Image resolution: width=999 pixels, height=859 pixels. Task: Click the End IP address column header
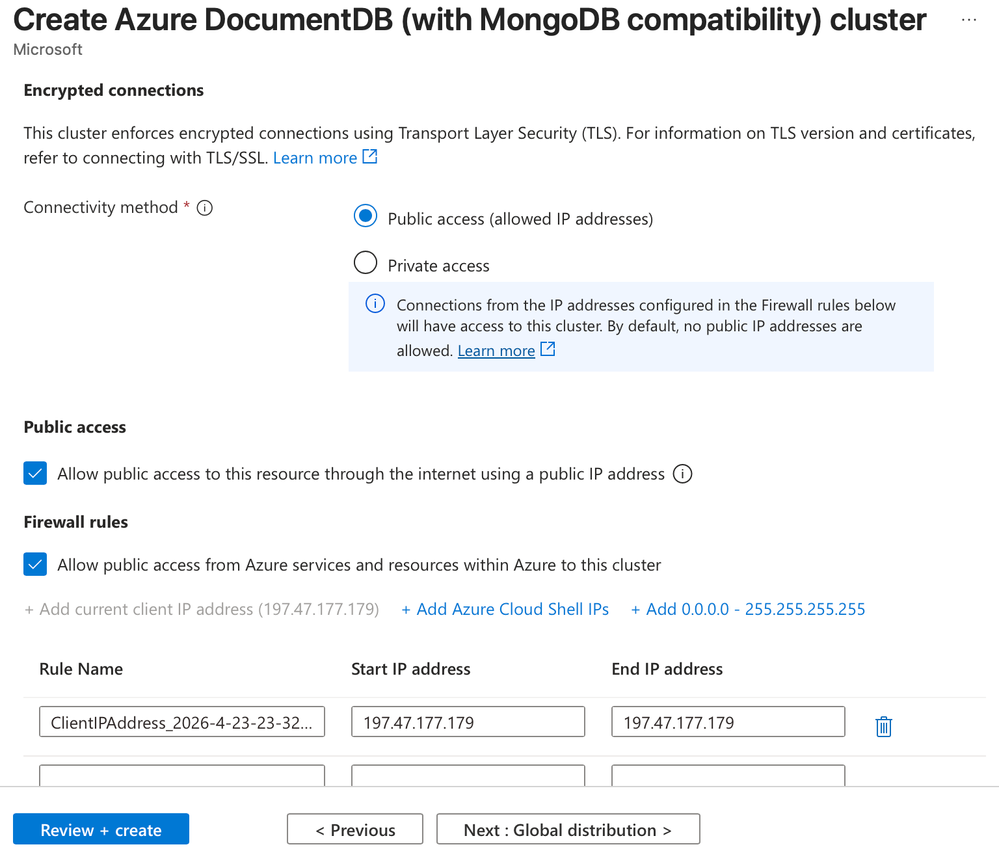[667, 669]
